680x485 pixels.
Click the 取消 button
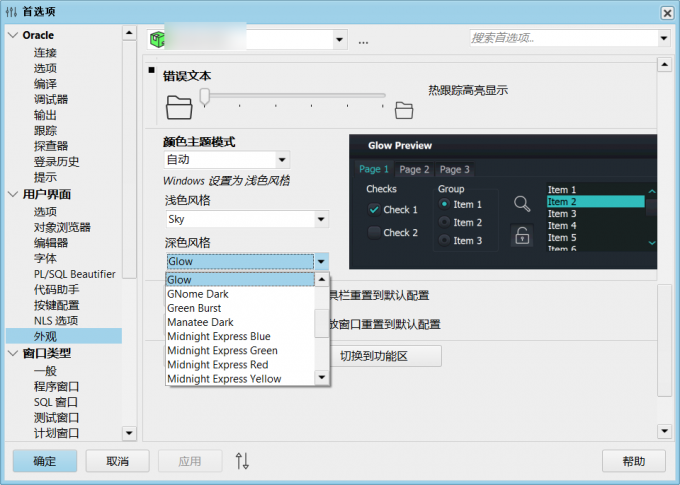click(x=118, y=461)
